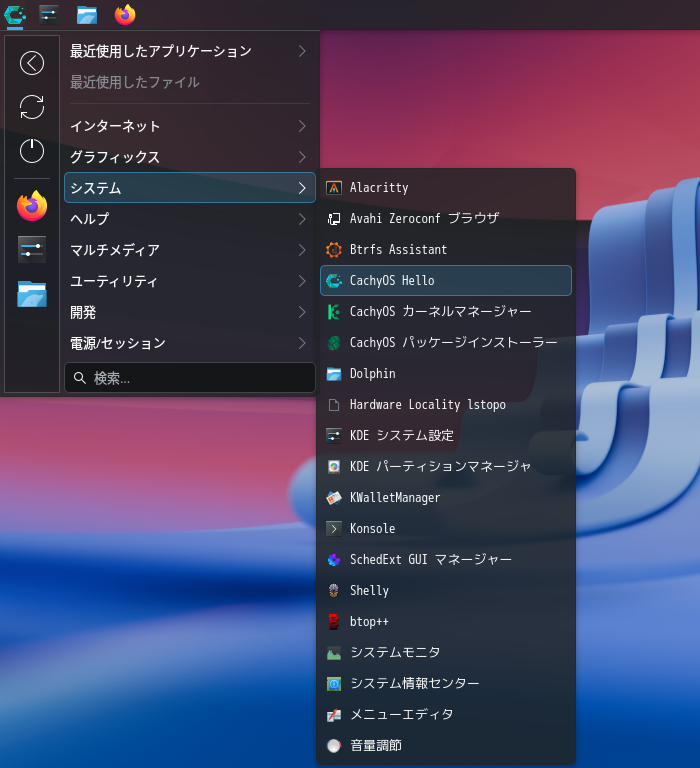Image resolution: width=700 pixels, height=768 pixels.
Task: Click the SchedExt GUI マネージャー icon
Action: pos(334,560)
